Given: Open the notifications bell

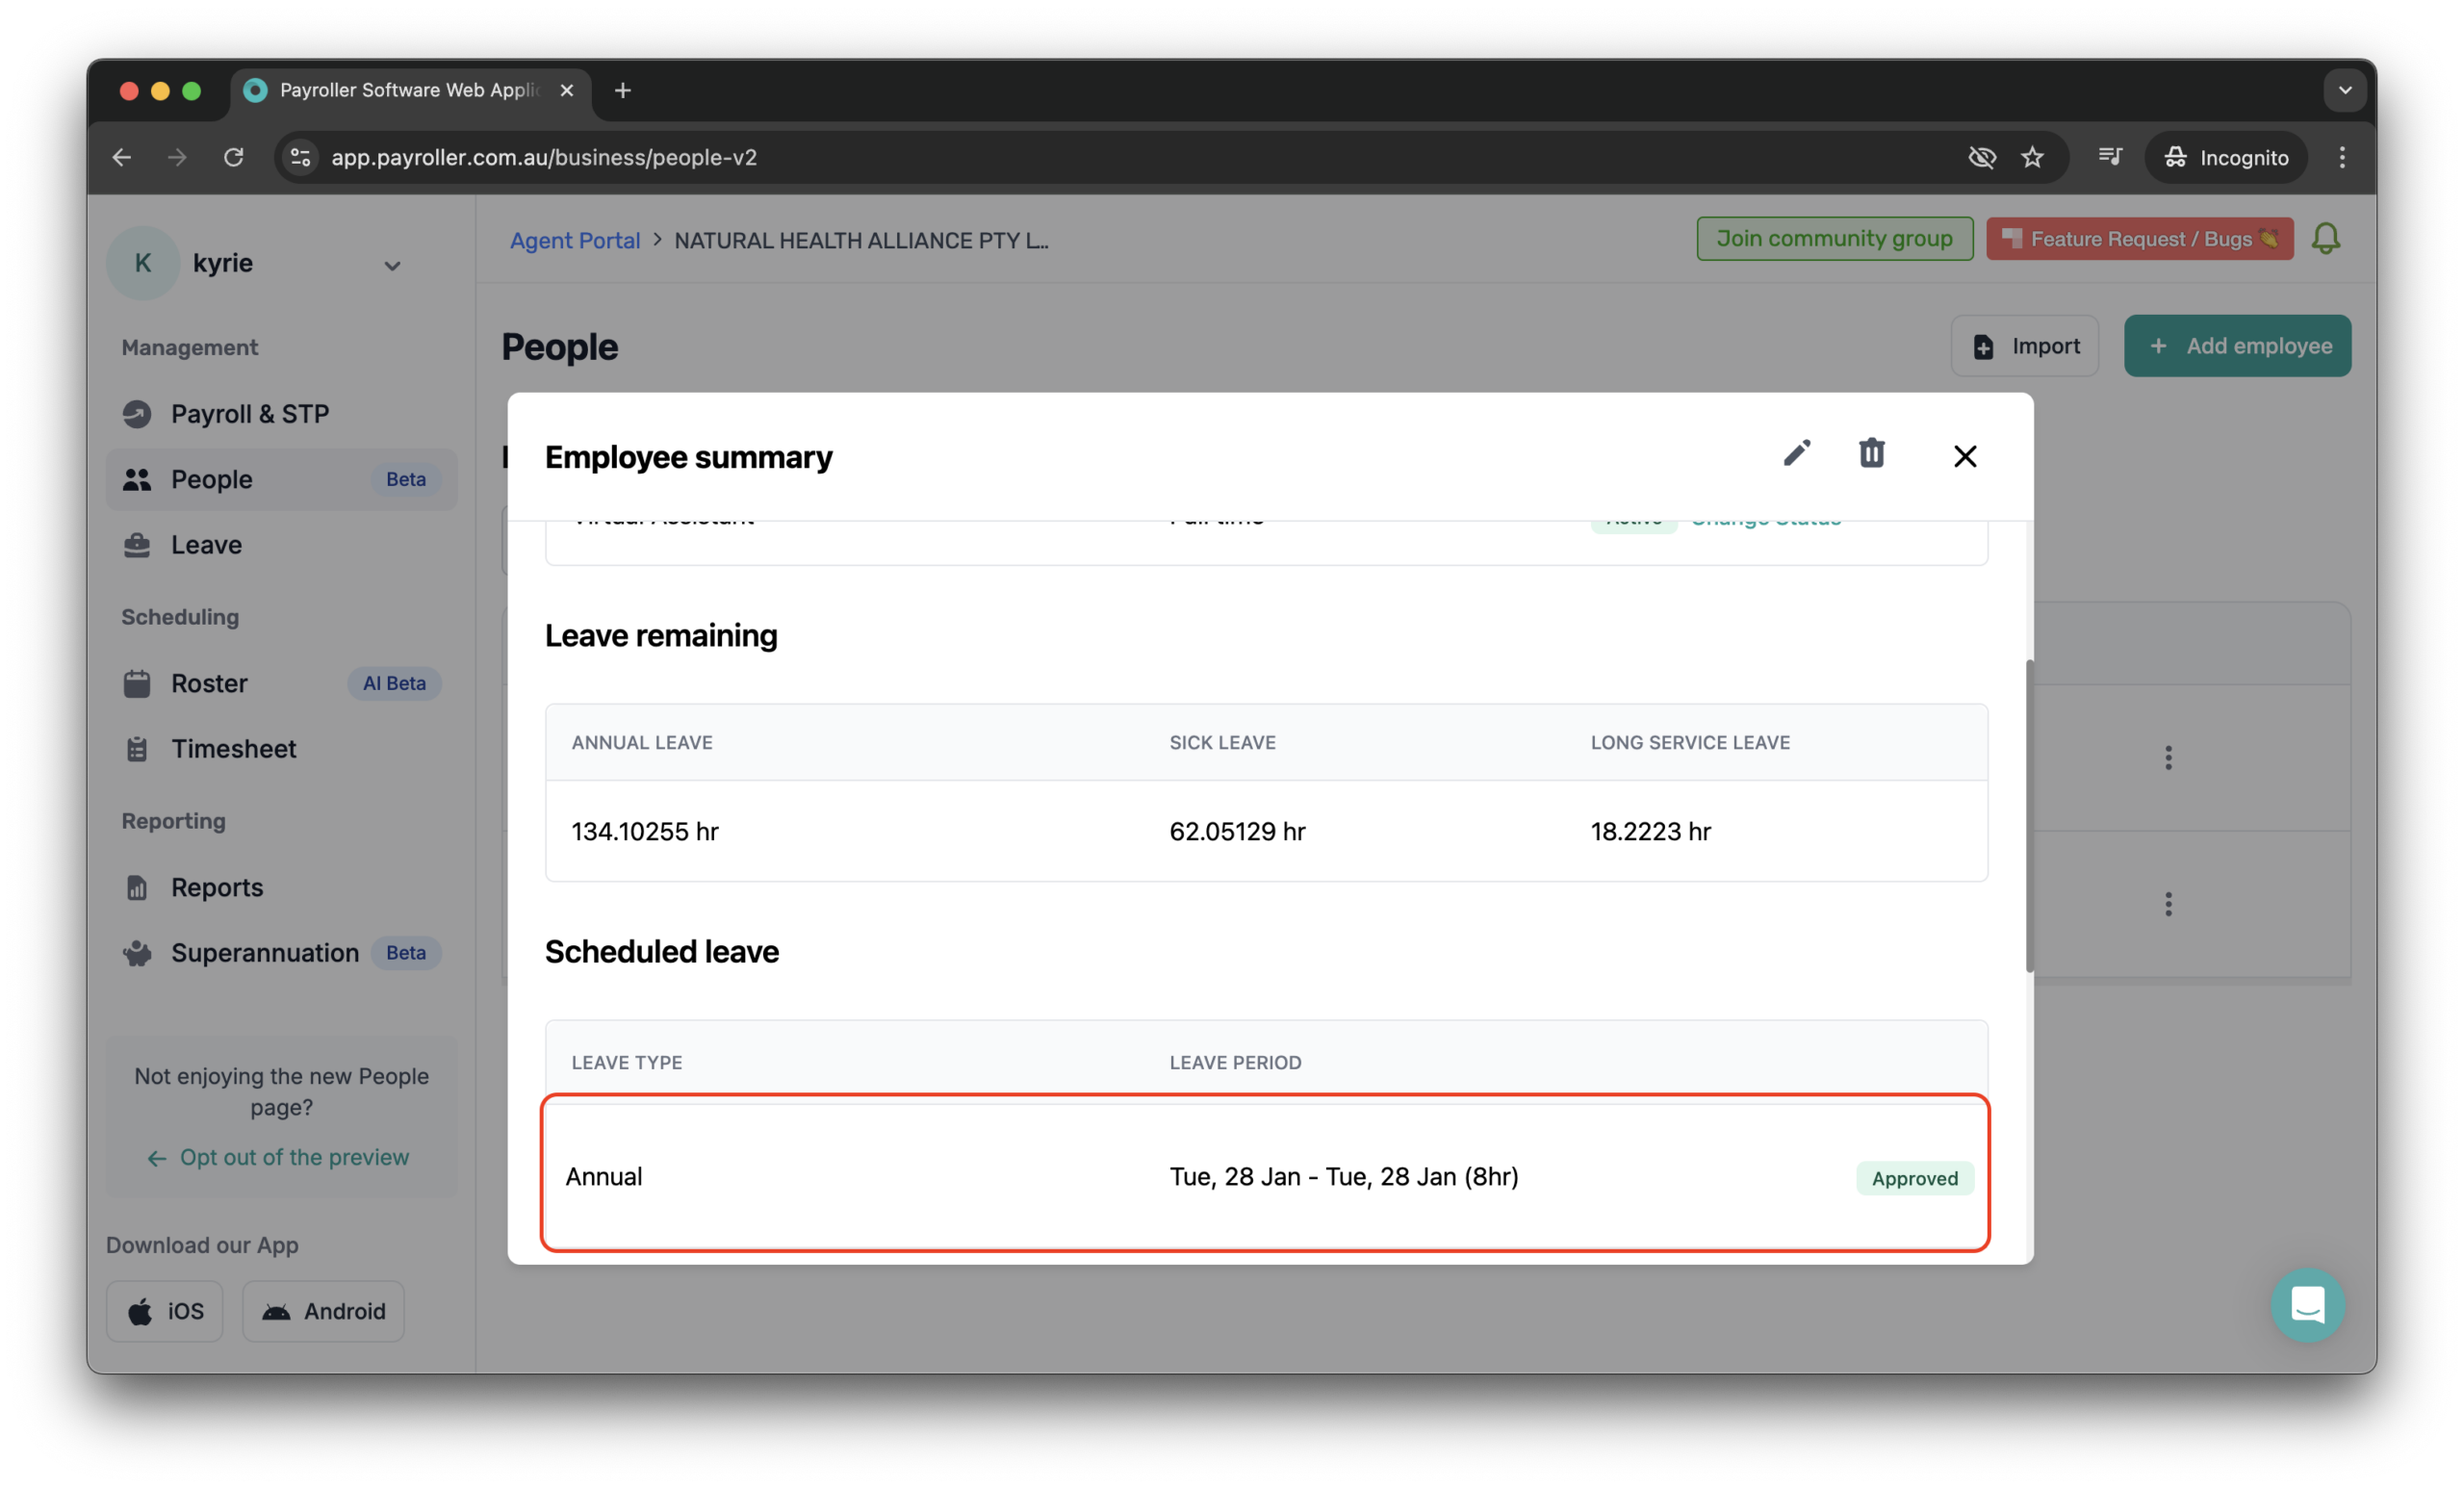Looking at the screenshot, I should coord(2325,238).
